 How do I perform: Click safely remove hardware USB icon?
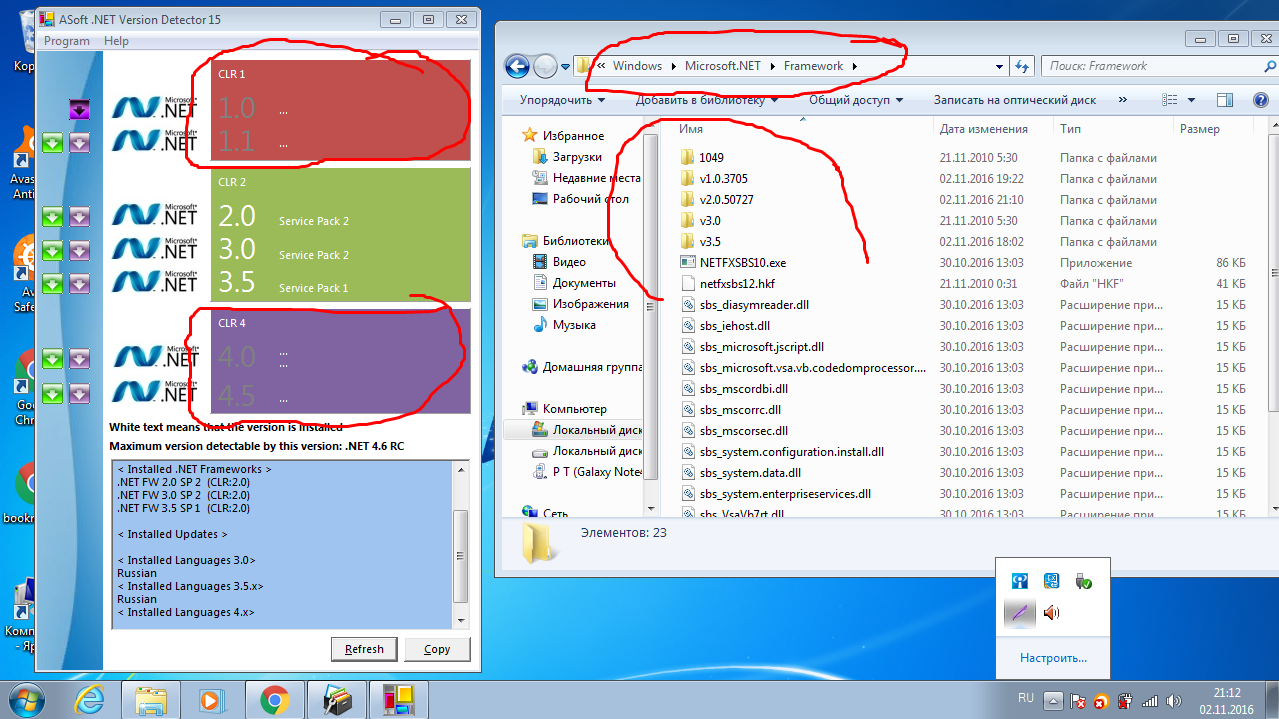click(x=1083, y=581)
